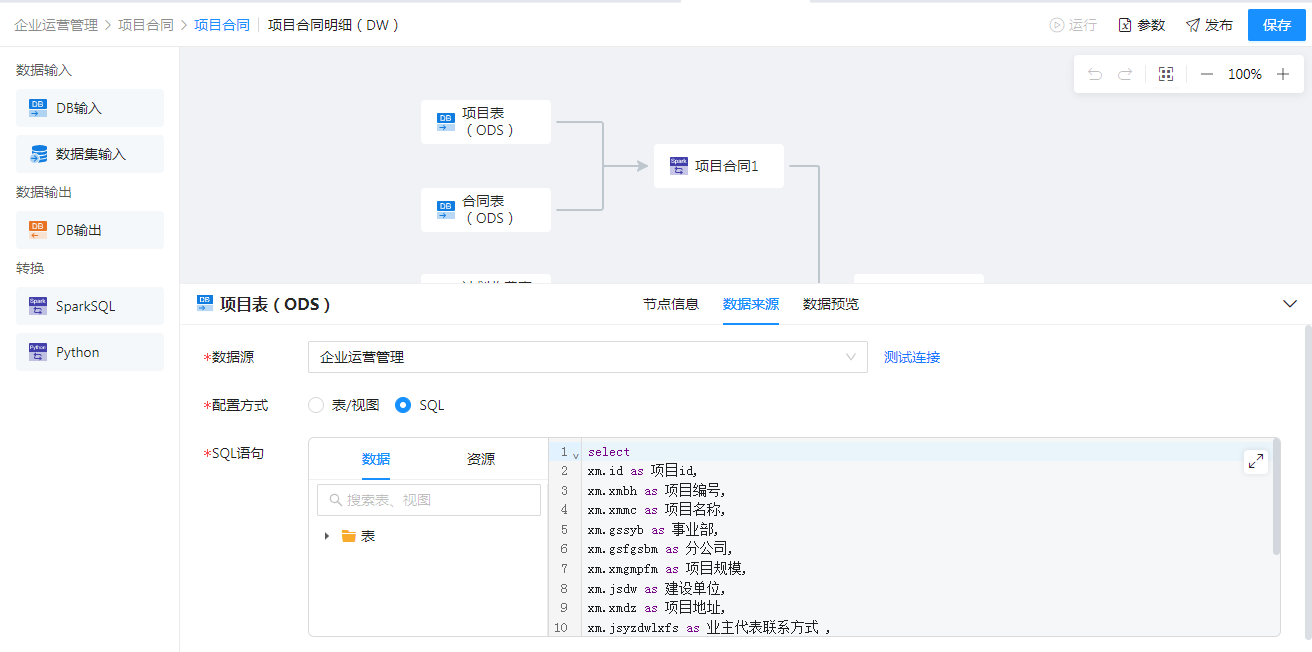1312x652 pixels.
Task: Expand the SQL editor to fullscreen
Action: pyautogui.click(x=1255, y=461)
